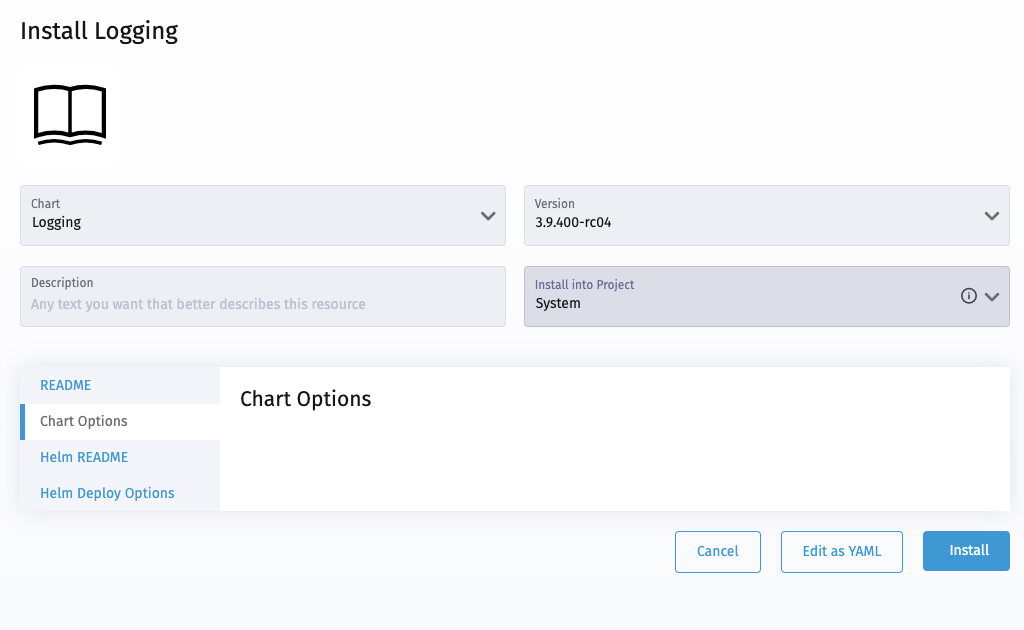Click the Chart Options section heading
This screenshot has height=630, width=1024.
(304, 398)
